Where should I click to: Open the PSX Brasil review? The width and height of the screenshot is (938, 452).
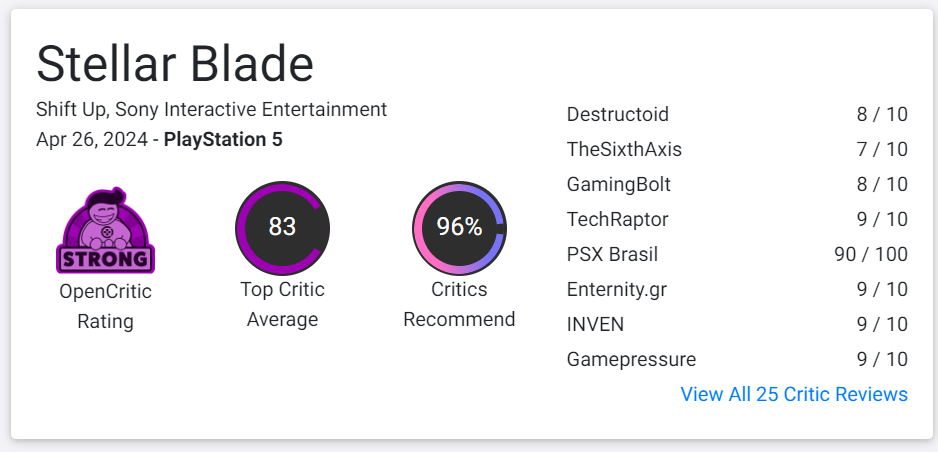[612, 254]
